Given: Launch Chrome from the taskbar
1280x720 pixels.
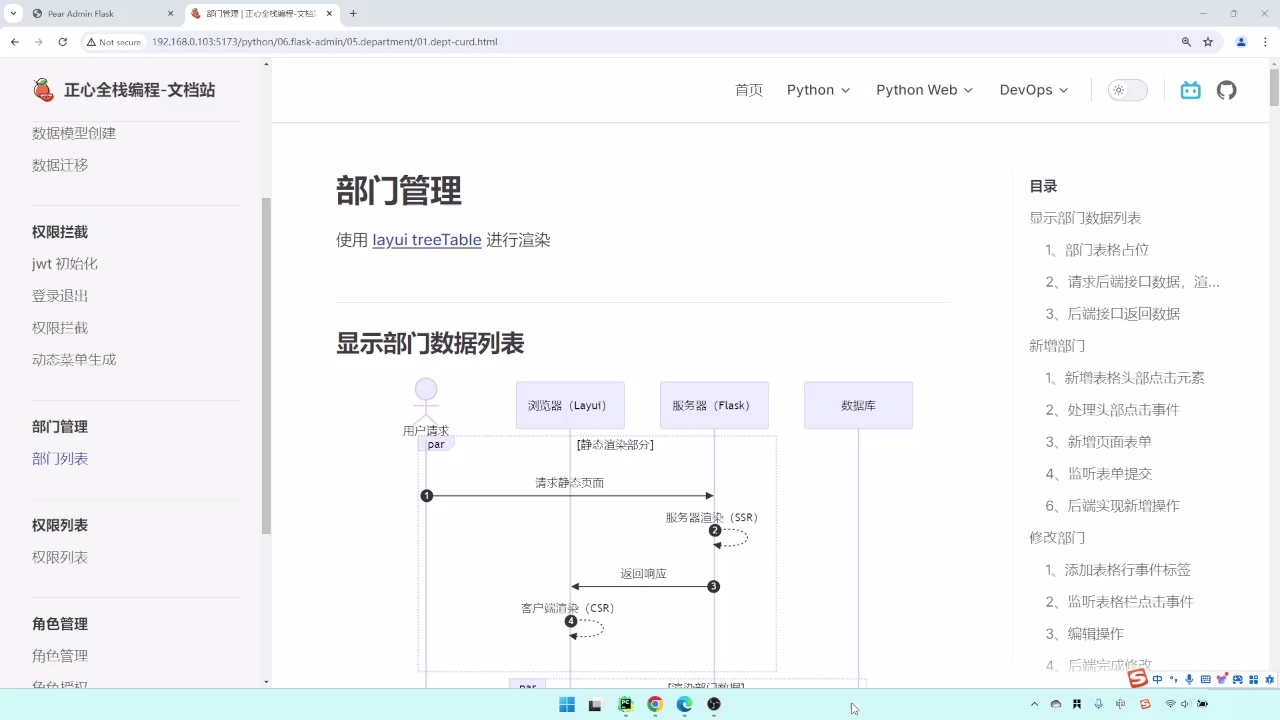Looking at the screenshot, I should [x=654, y=704].
